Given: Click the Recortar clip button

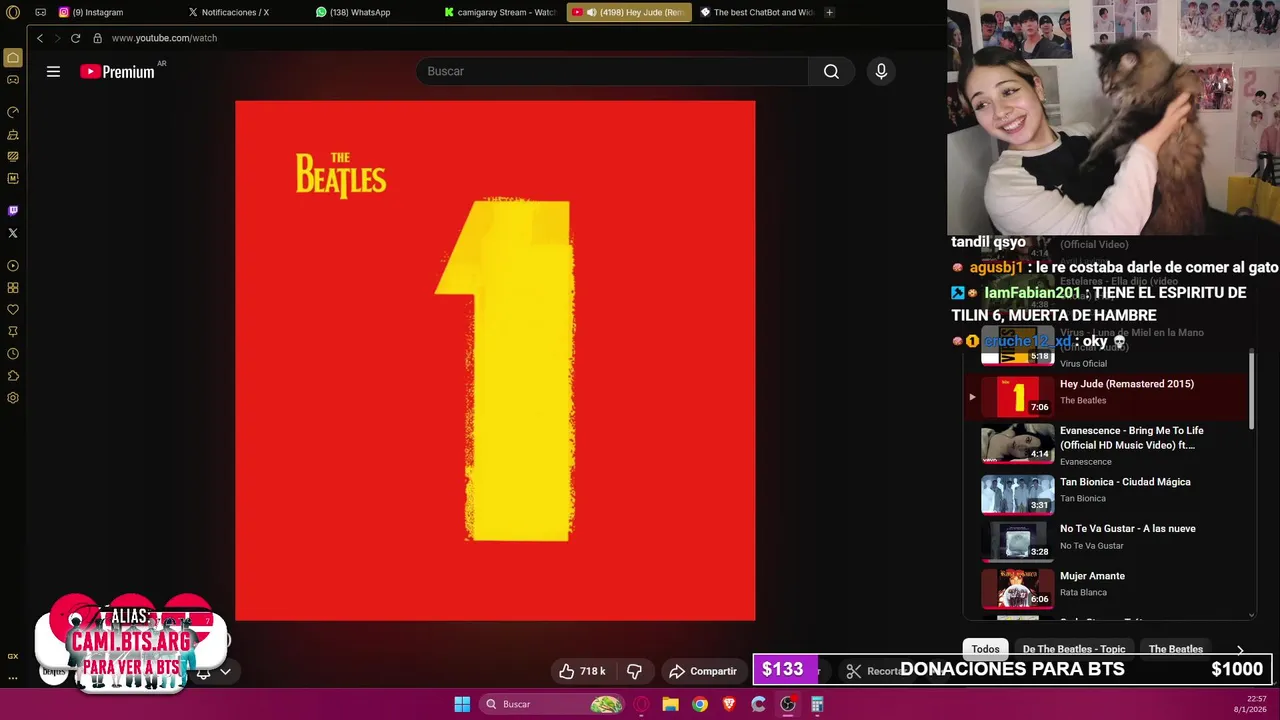Looking at the screenshot, I should pos(873,671).
